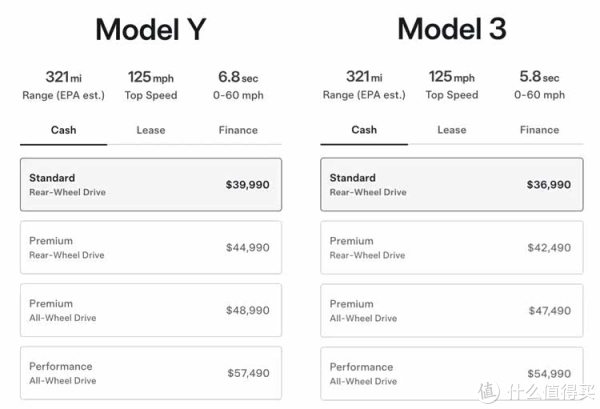Click the Model 3 5.8 sec acceleration stat

[539, 85]
